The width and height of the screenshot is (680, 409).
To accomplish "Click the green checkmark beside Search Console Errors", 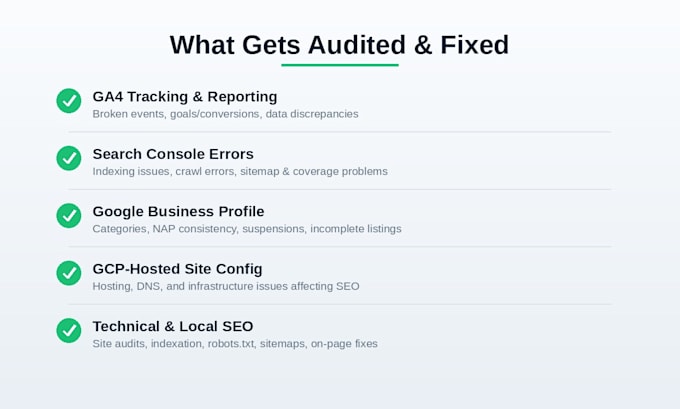I will coord(69,158).
